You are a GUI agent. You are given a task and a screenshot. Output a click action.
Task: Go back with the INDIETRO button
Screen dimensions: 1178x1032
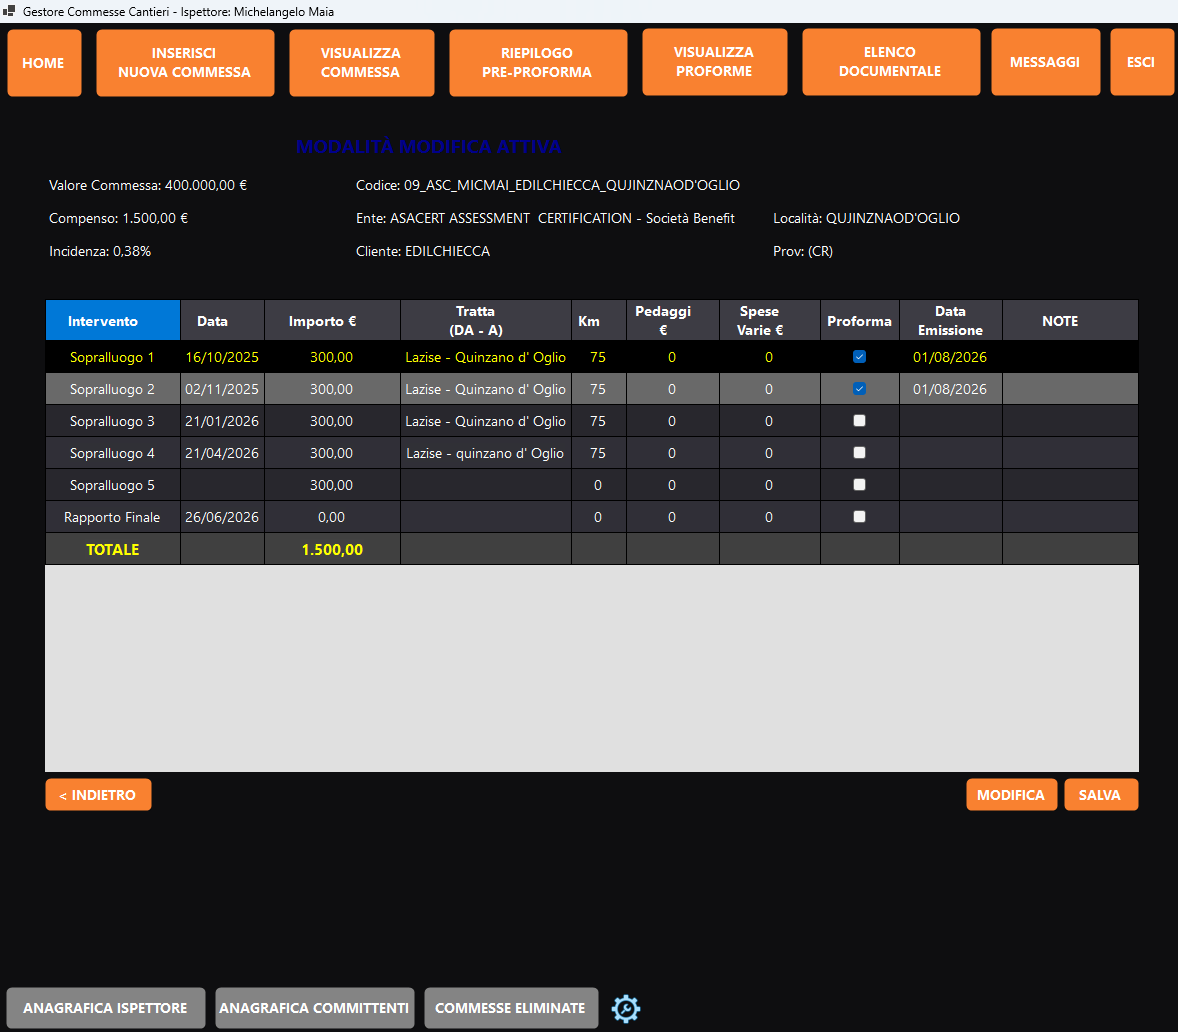[98, 795]
